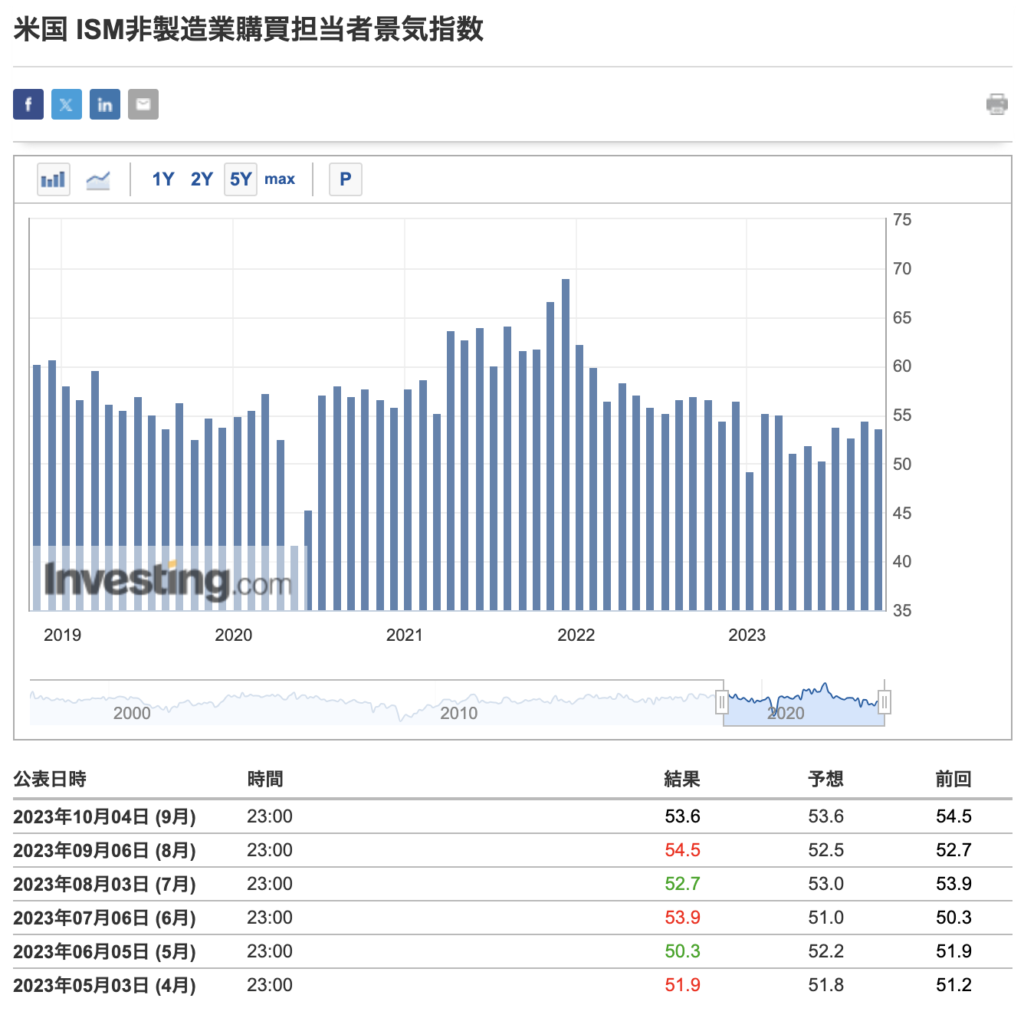This screenshot has height=1018, width=1024.
Task: Click the 75 y-axis label
Action: pos(902,220)
